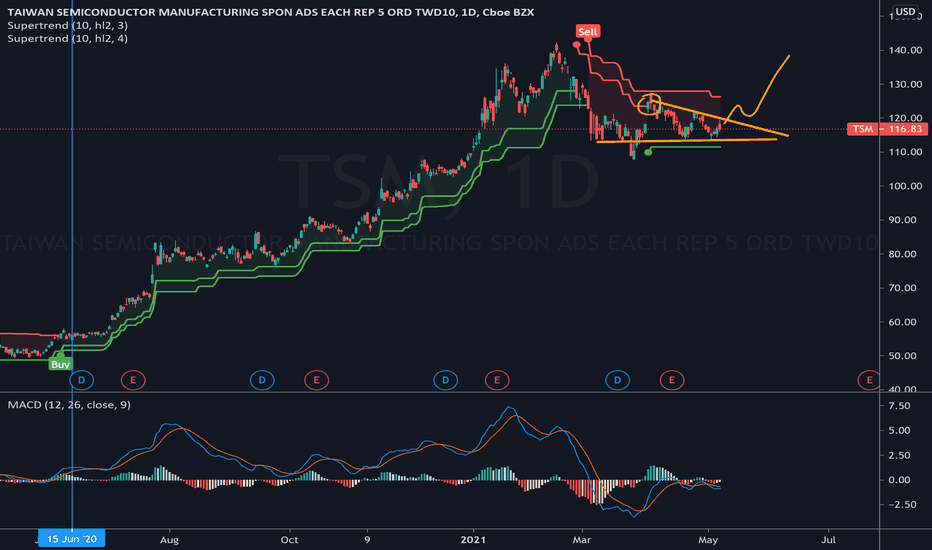Select the Supertrend (10, hl2, 3) legend
The width and height of the screenshot is (932, 550).
click(67, 26)
